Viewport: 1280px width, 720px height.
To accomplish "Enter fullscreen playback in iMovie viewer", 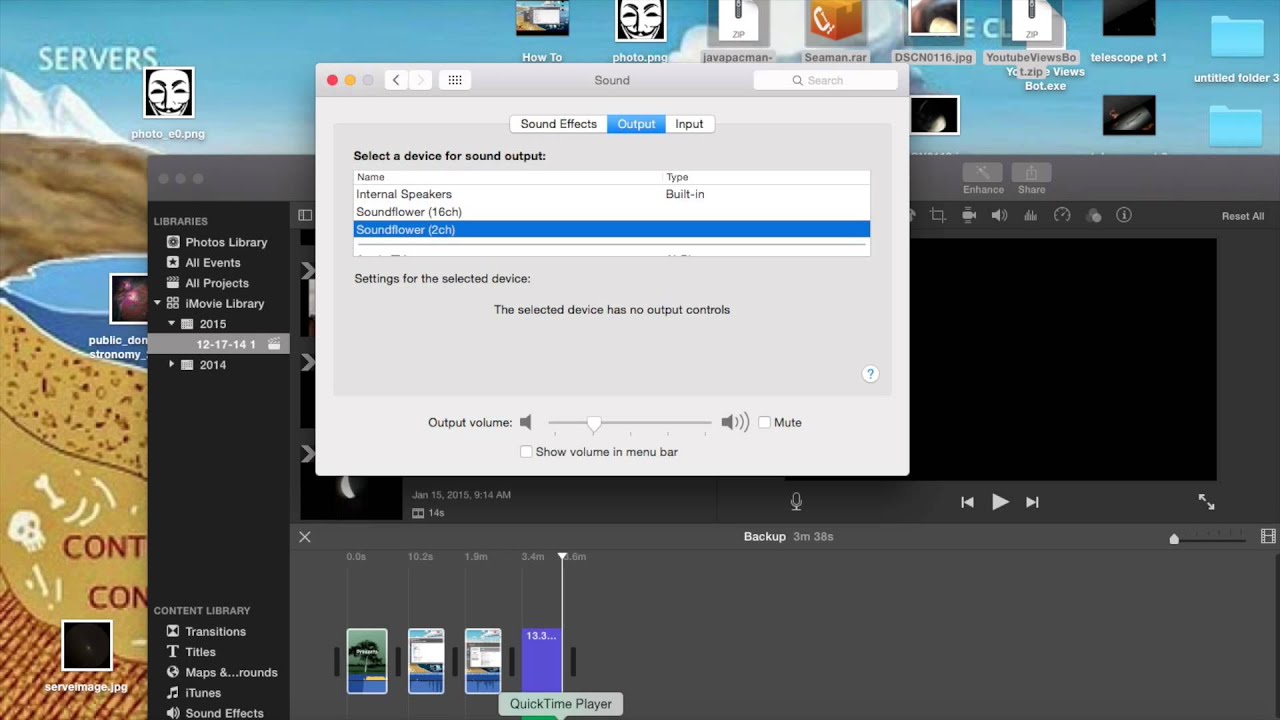I will 1206,502.
